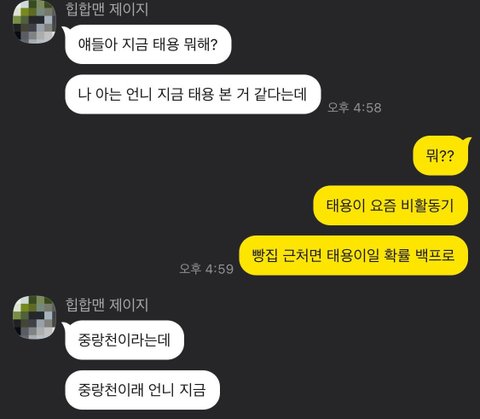Click the word 비활동기 in the yellow bubble
This screenshot has height=419, width=480.
(x=427, y=205)
